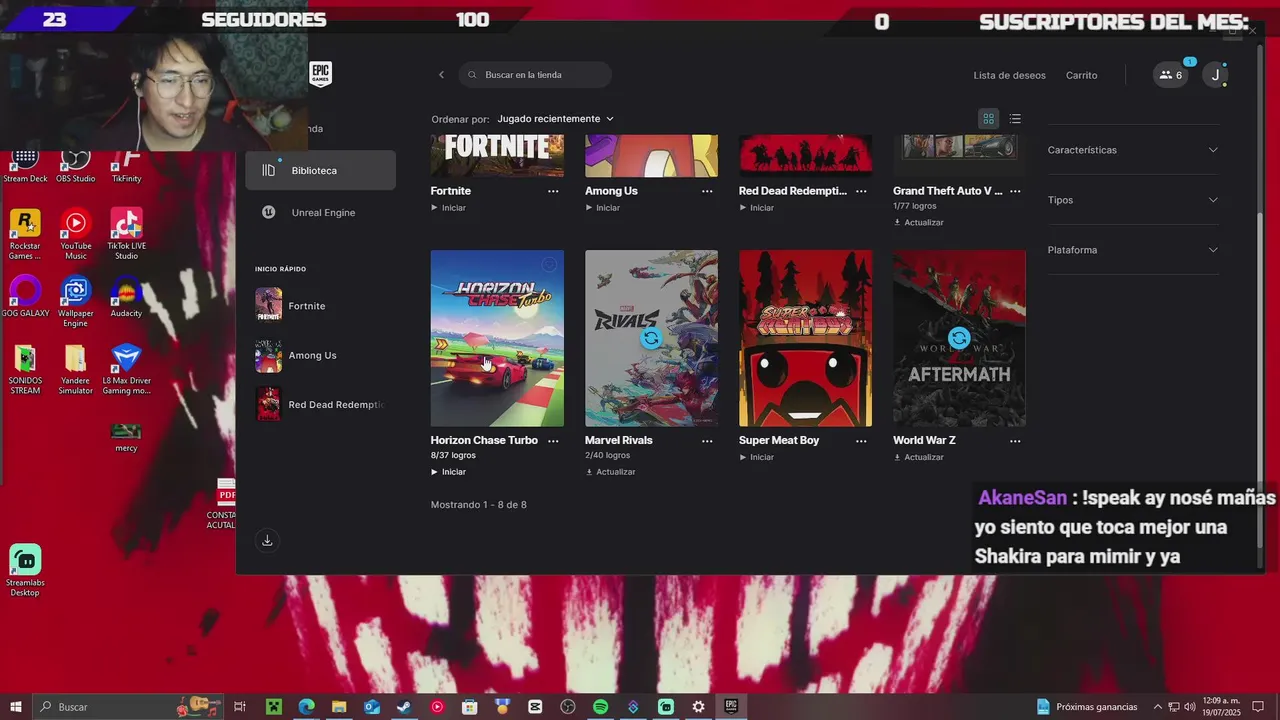Screen dimensions: 1280x720
Task: Open mercy file on desktop
Action: coord(126,437)
